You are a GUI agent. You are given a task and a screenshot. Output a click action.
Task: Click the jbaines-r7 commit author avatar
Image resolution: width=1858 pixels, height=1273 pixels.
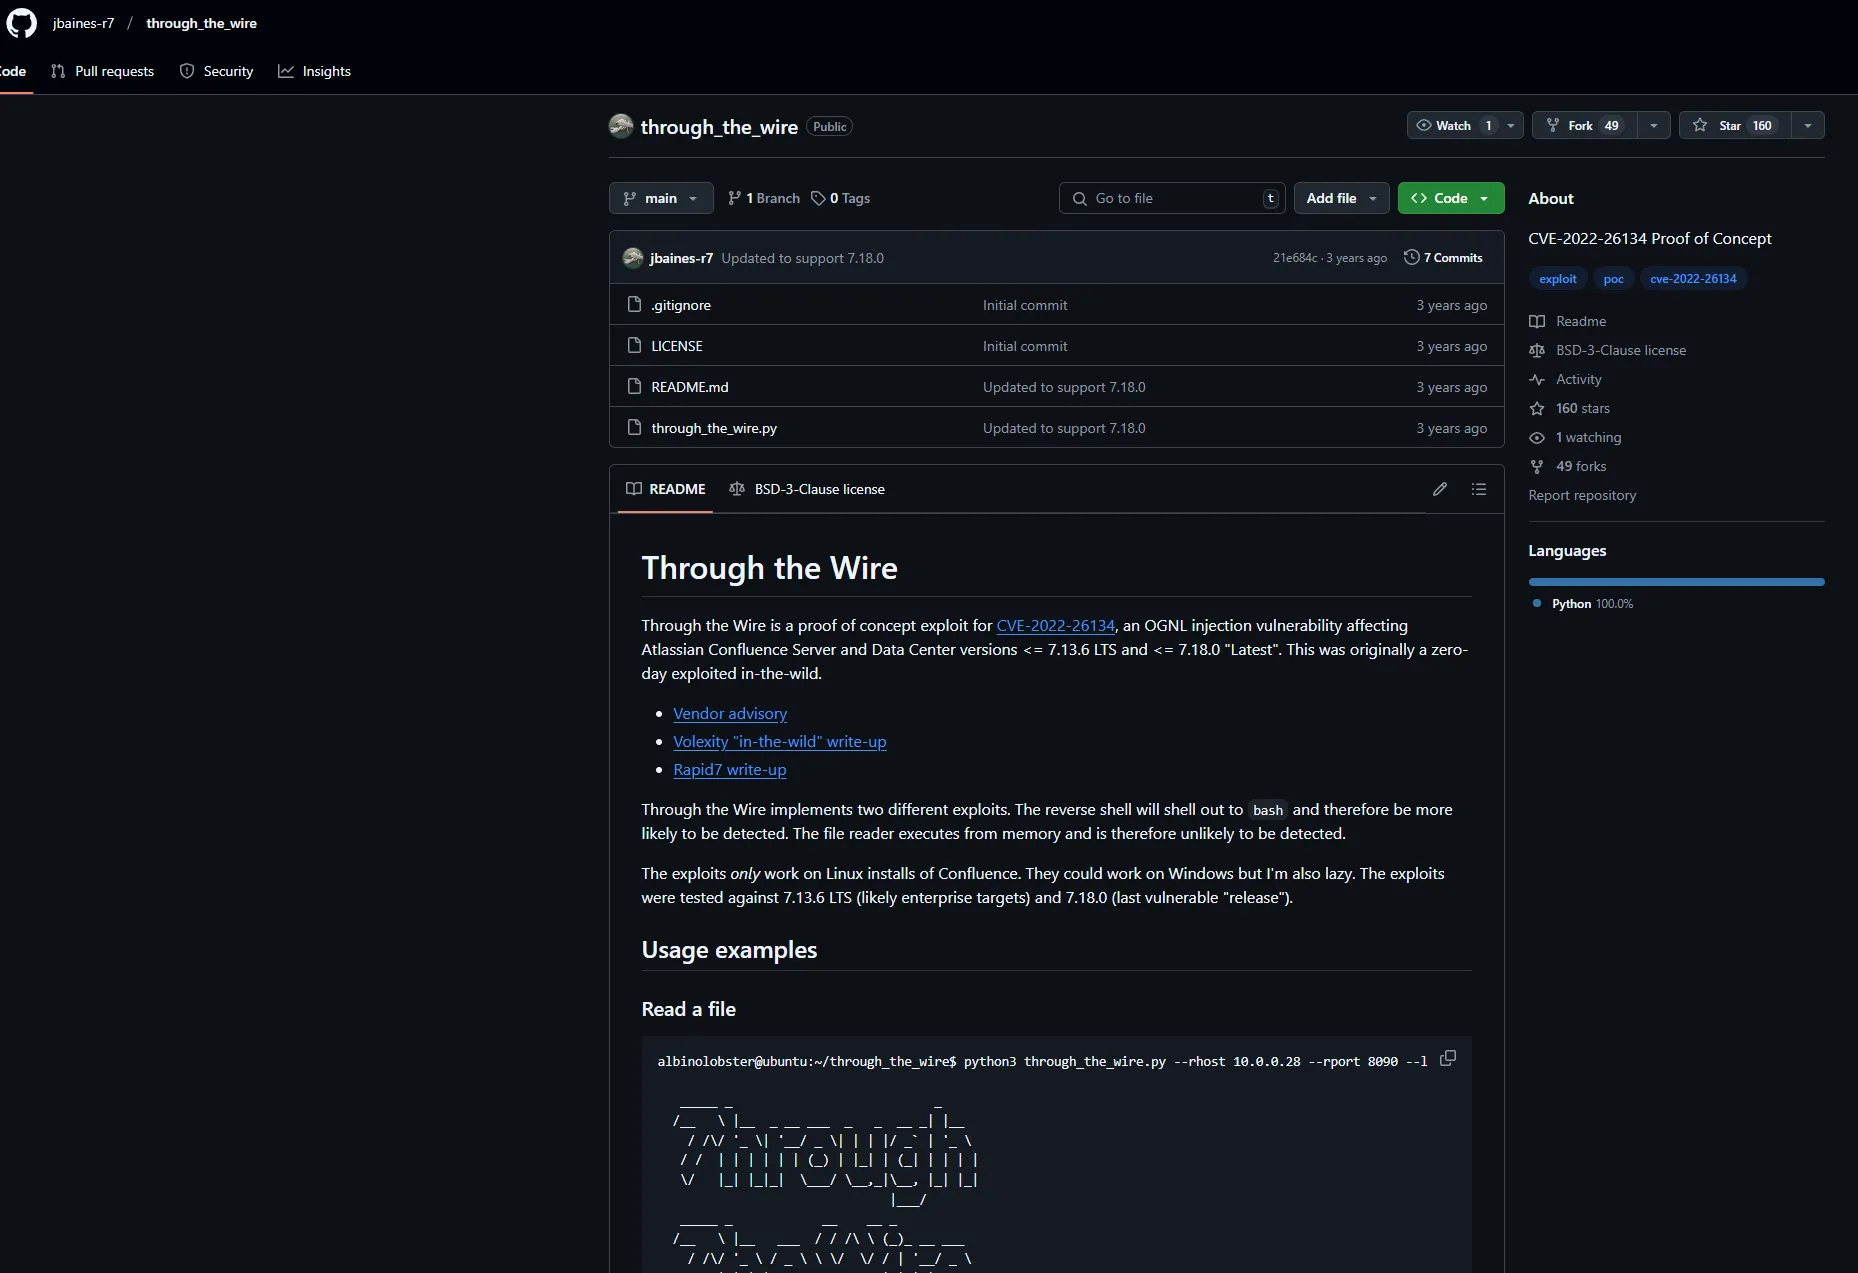coord(633,258)
